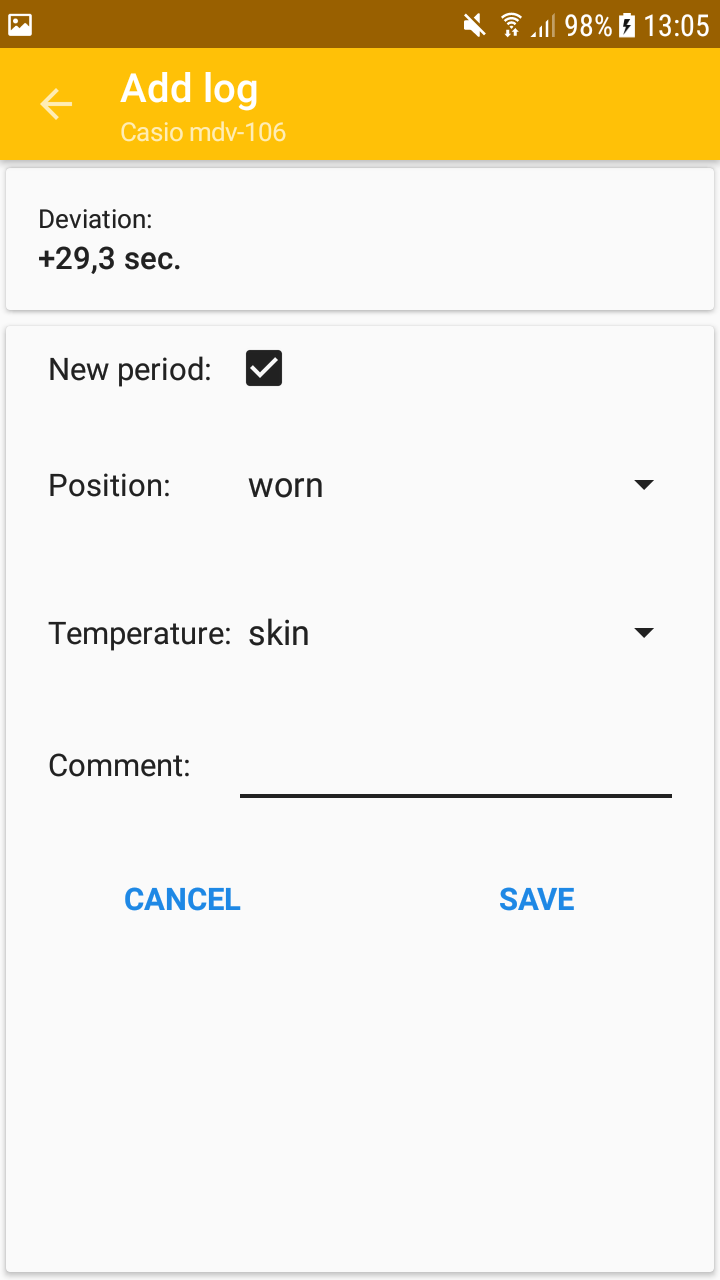The width and height of the screenshot is (720, 1280).
Task: Focus the Comment text field
Action: [x=456, y=767]
